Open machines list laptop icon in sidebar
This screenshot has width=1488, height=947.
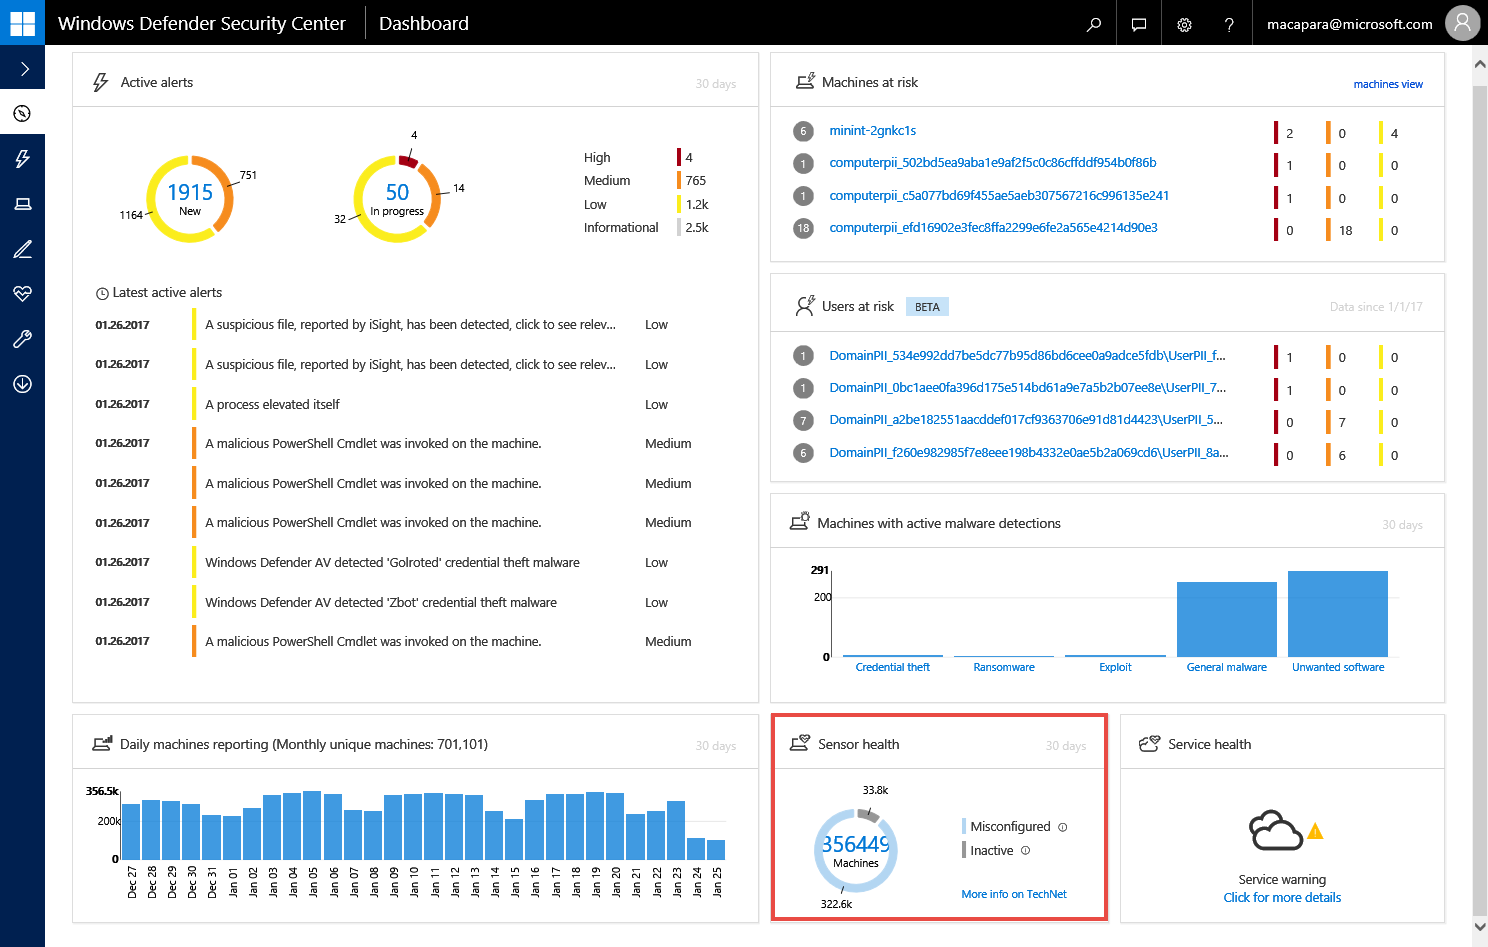[23, 204]
